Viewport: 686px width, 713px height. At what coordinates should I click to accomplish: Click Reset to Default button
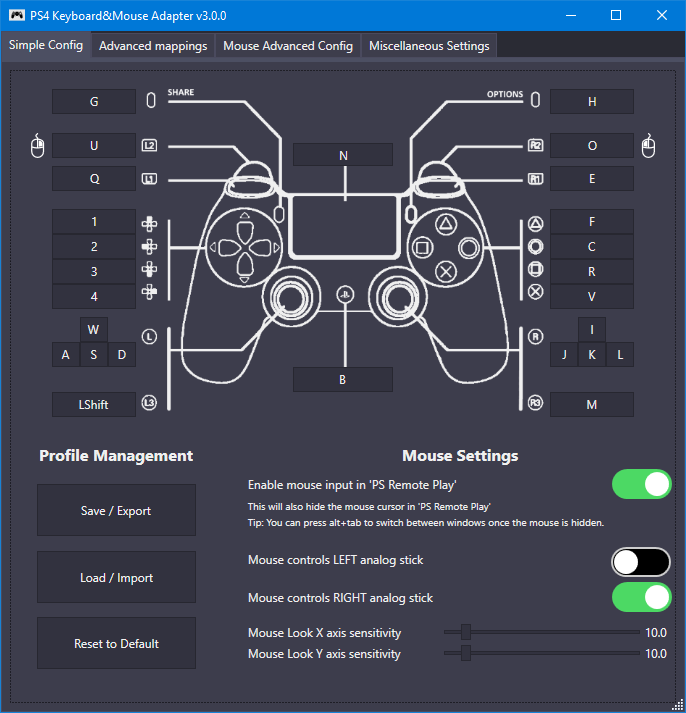(116, 643)
